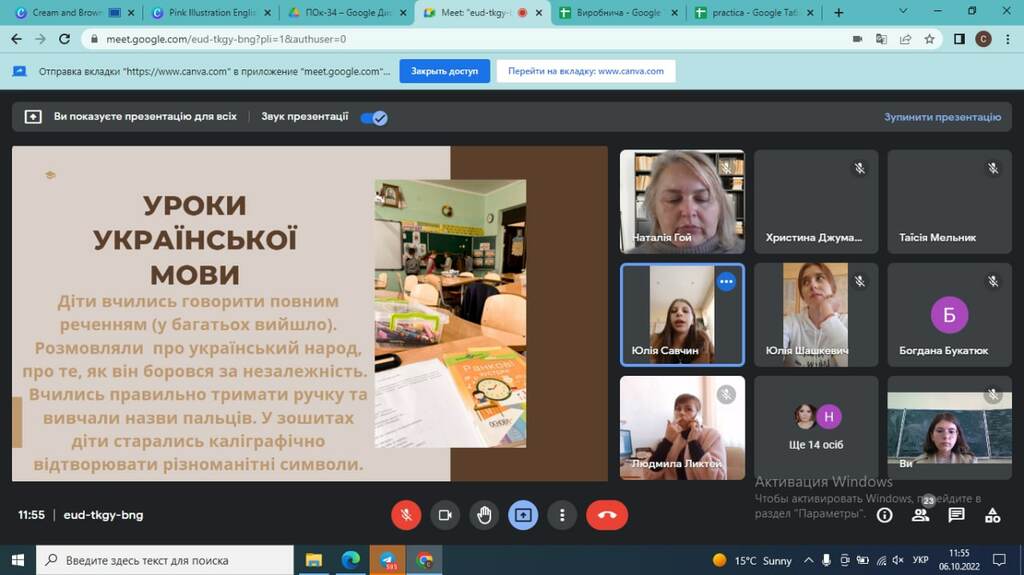Image resolution: width=1024 pixels, height=575 pixels.
Task: Click the present screen button
Action: (x=523, y=515)
